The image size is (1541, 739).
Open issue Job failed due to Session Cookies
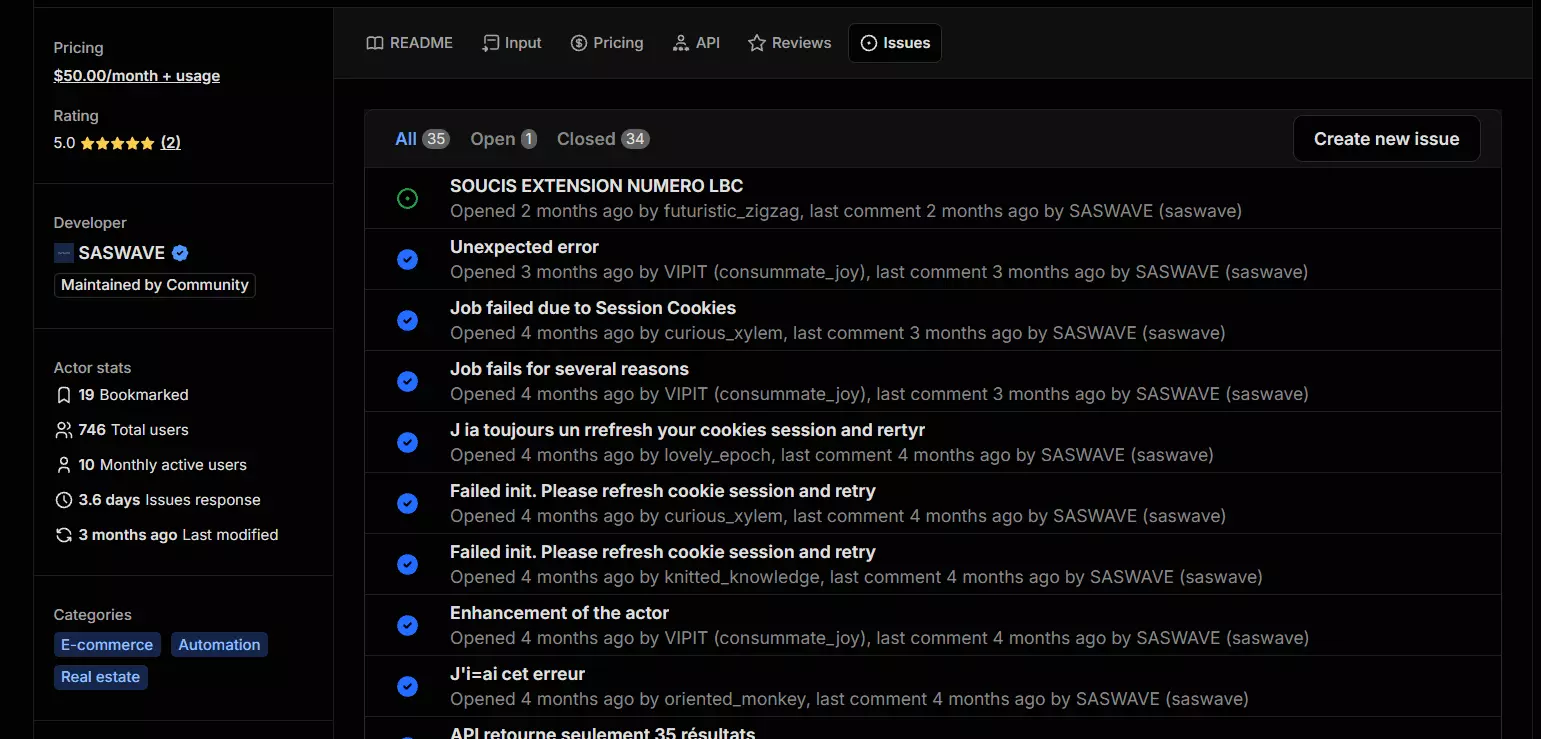click(593, 308)
